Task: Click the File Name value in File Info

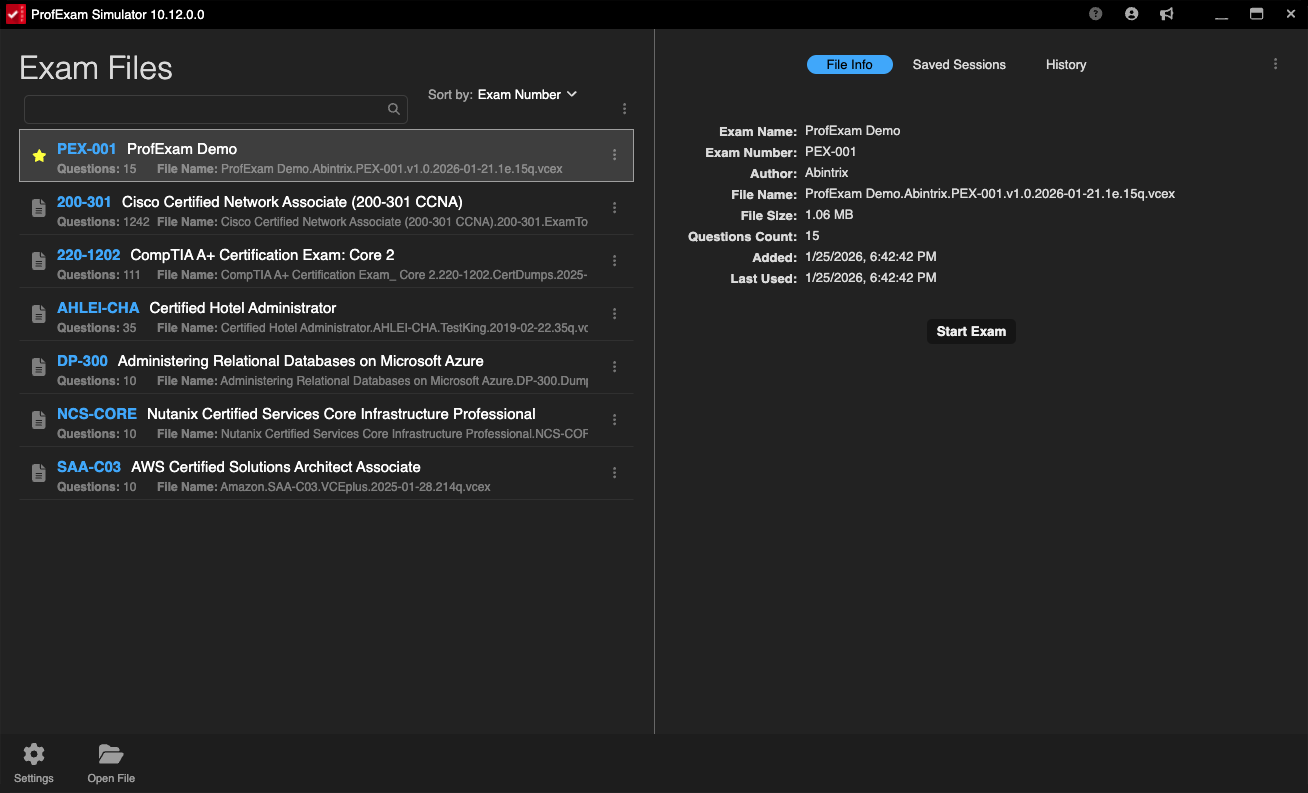Action: [x=990, y=194]
